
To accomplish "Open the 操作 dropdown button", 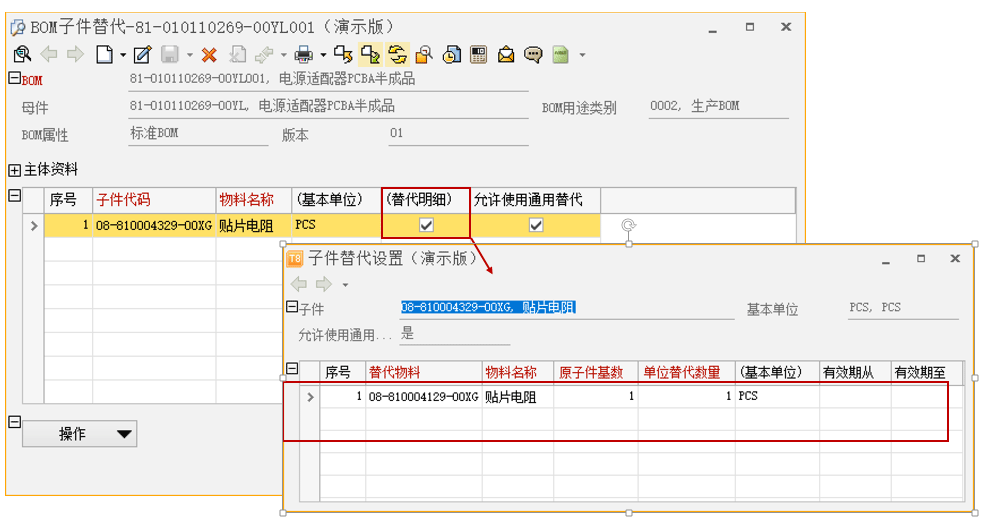I will (79, 434).
